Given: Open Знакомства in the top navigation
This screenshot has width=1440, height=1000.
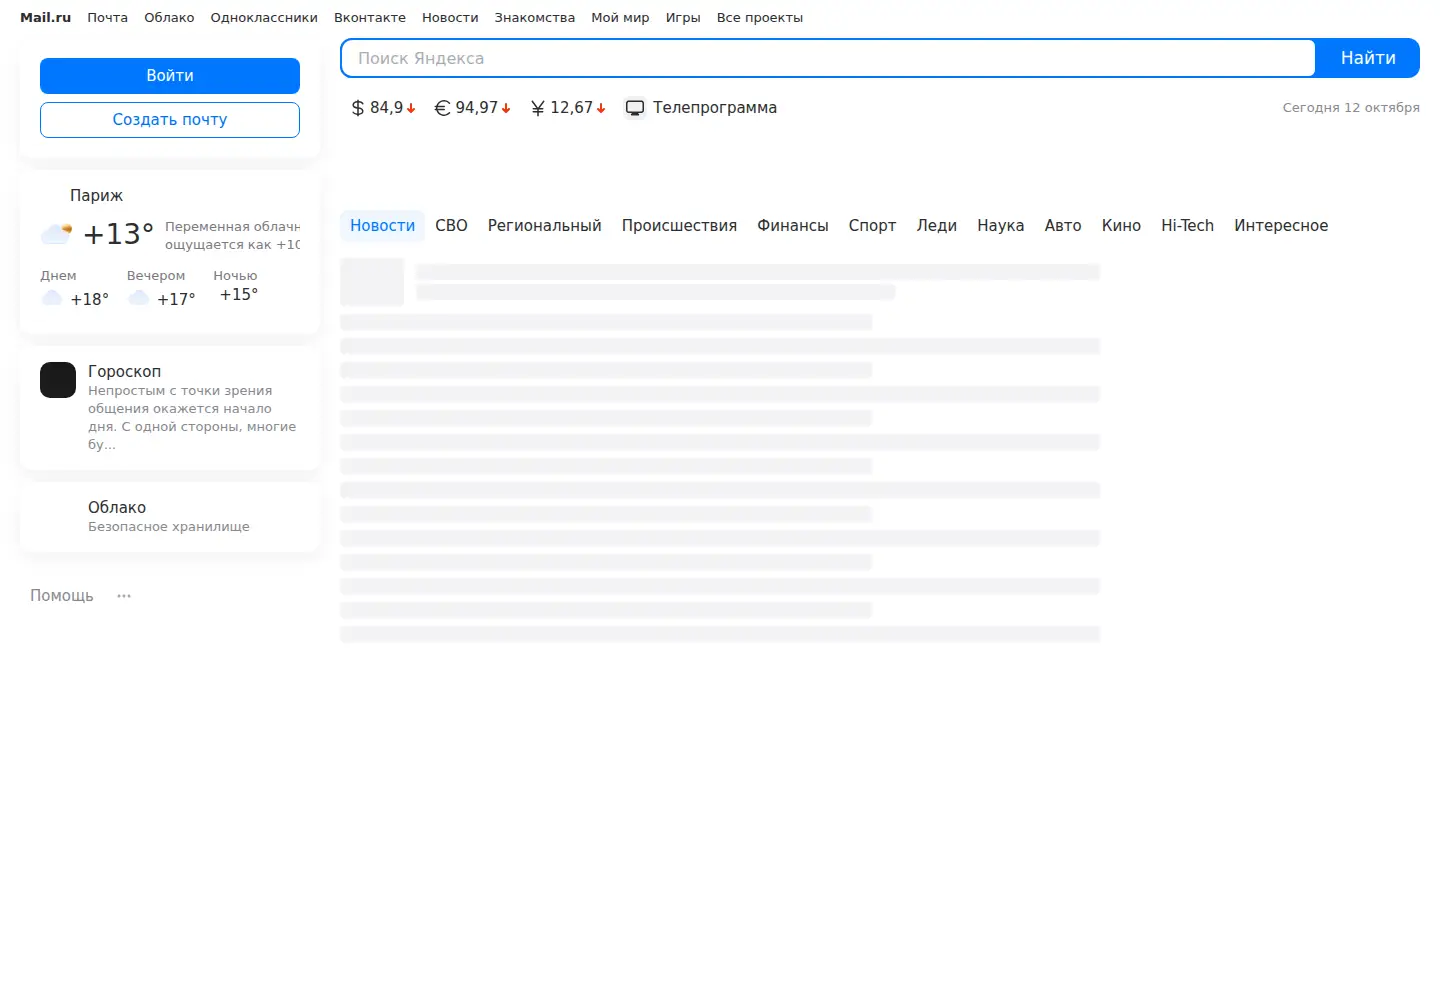Looking at the screenshot, I should (x=535, y=18).
